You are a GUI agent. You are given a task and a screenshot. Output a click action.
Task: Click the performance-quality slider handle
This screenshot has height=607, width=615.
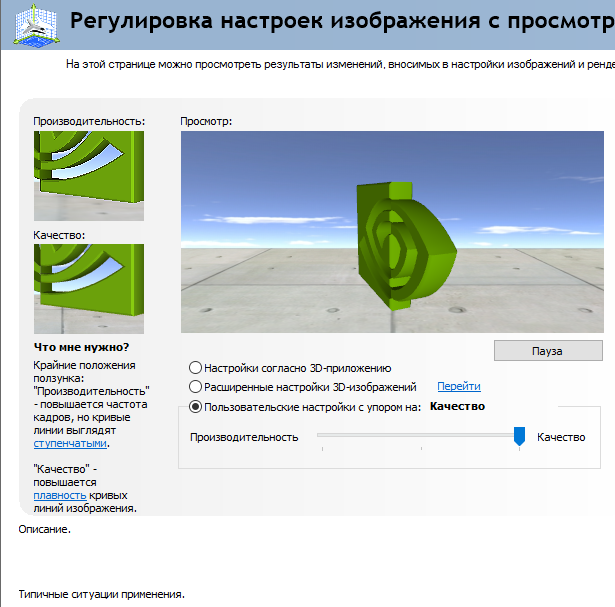pyautogui.click(x=519, y=436)
